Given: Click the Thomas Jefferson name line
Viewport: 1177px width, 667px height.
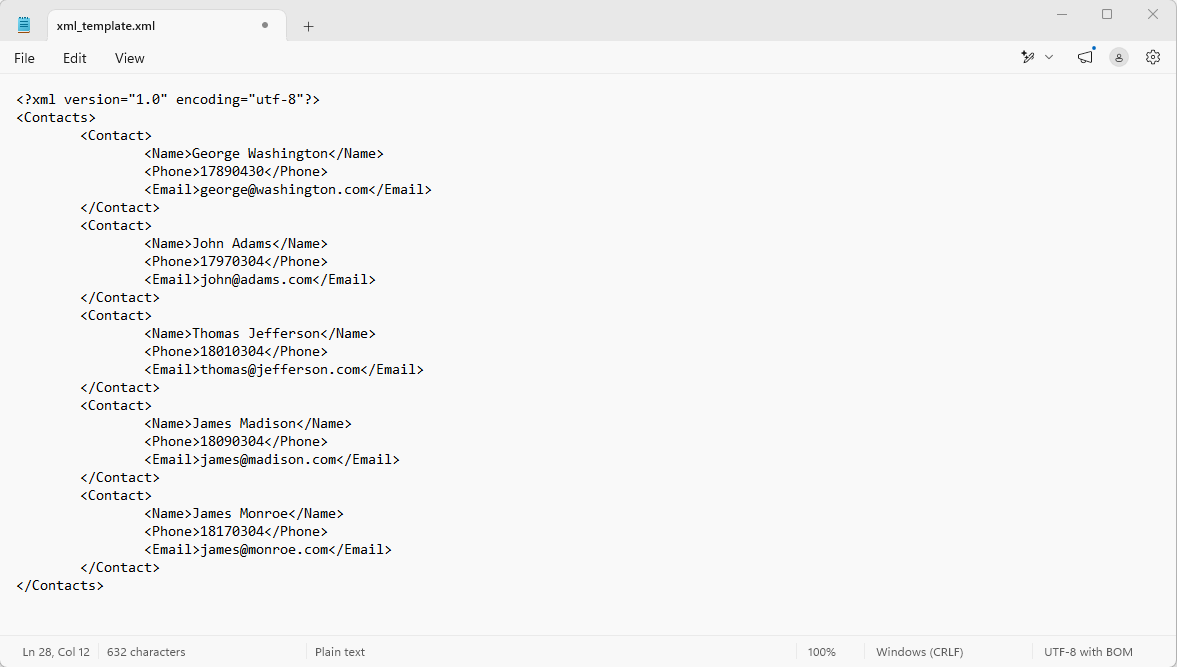Looking at the screenshot, I should pyautogui.click(x=260, y=333).
